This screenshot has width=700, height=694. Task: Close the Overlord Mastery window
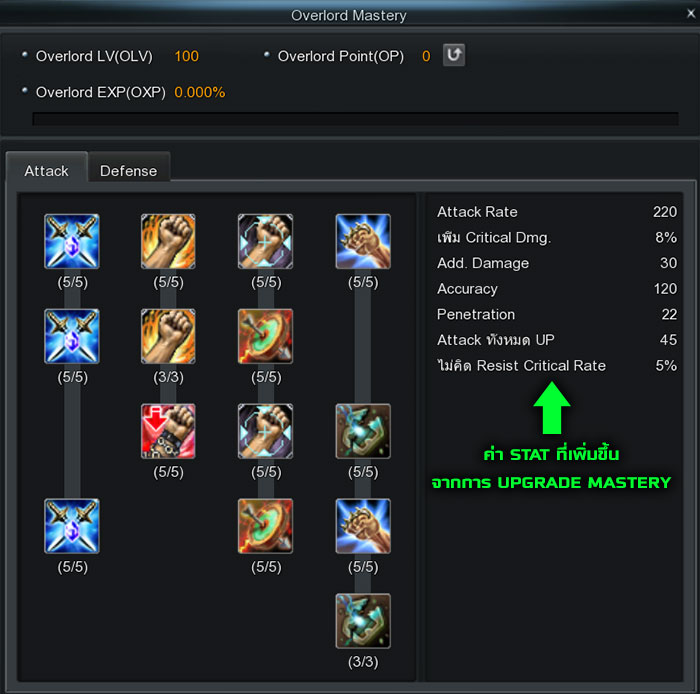691,14
